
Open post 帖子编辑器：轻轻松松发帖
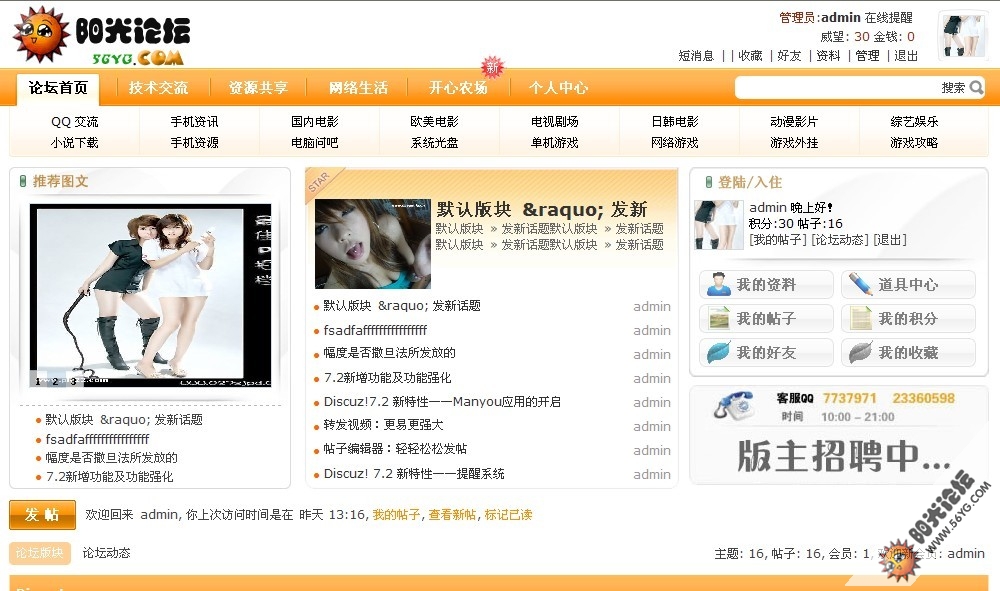tap(395, 449)
